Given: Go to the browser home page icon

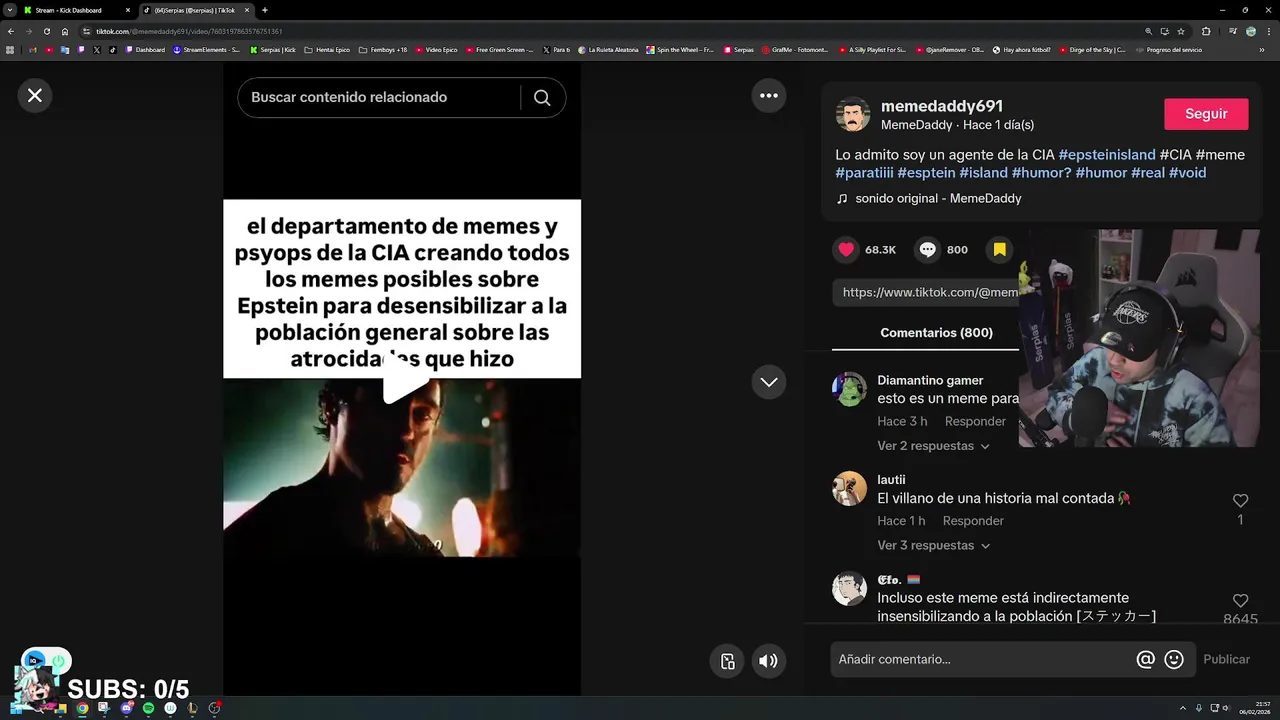Looking at the screenshot, I should click(65, 31).
